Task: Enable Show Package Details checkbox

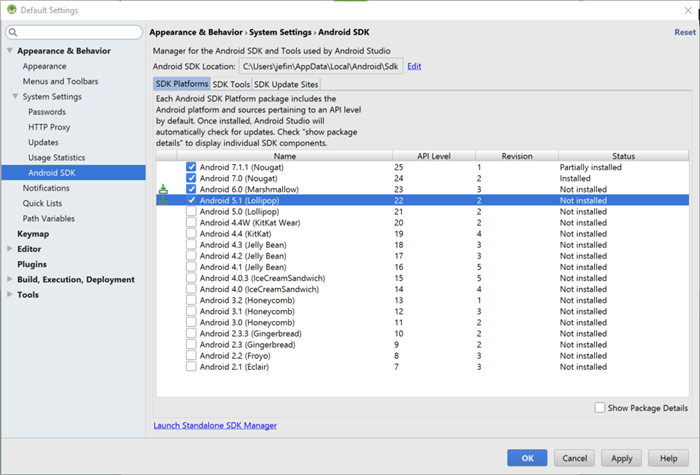Action: tap(600, 408)
